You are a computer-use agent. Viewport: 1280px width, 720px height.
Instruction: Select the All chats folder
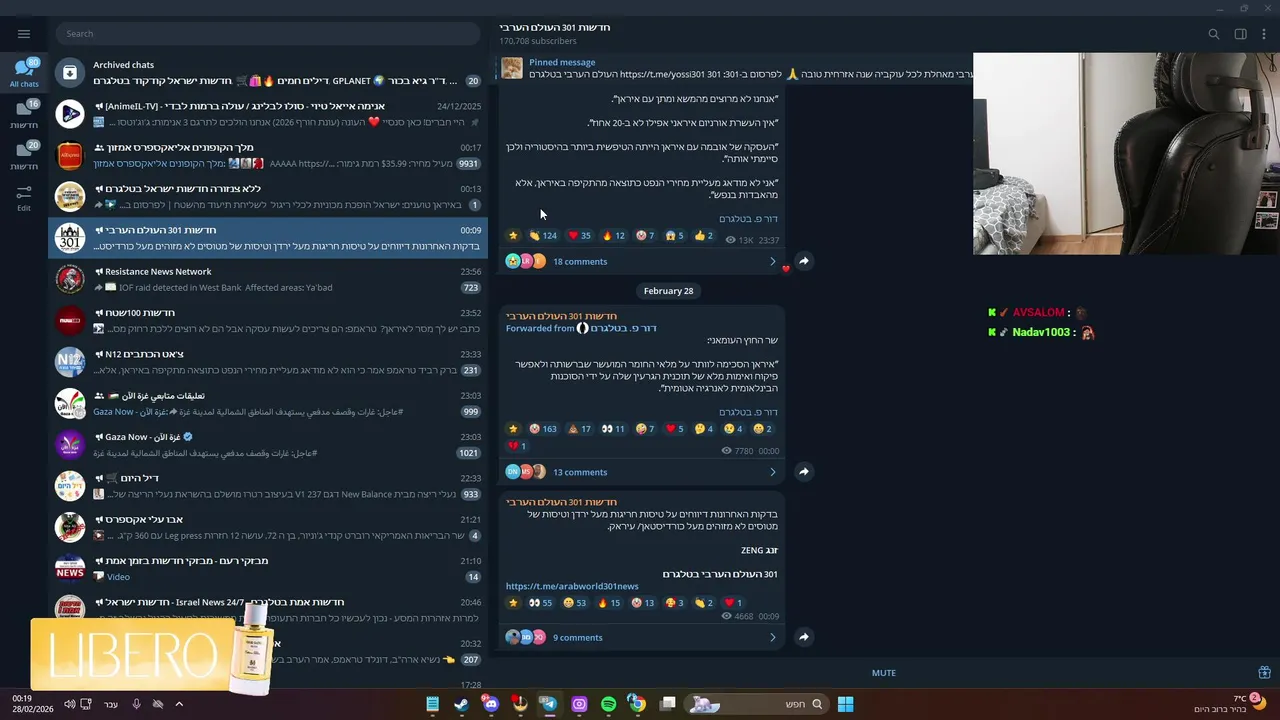tap(24, 73)
